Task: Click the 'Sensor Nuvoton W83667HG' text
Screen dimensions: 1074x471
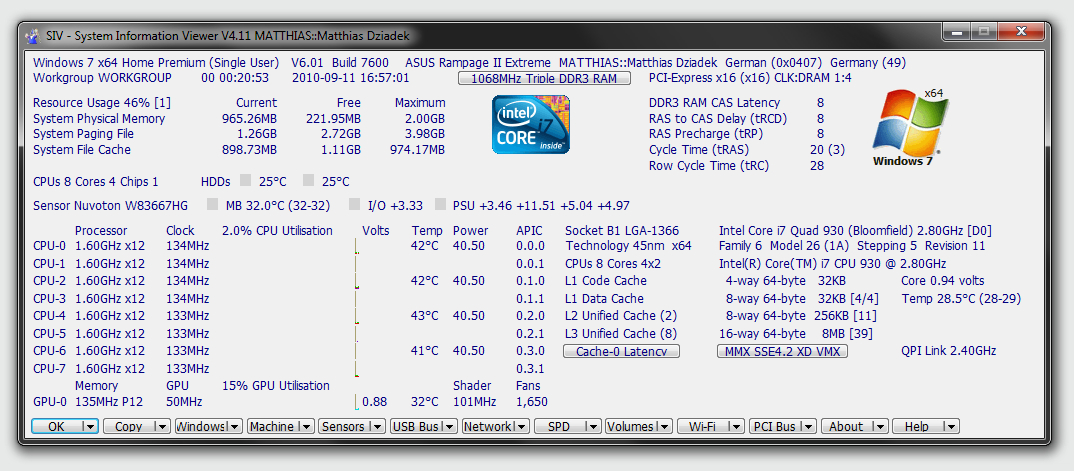Action: coord(110,205)
